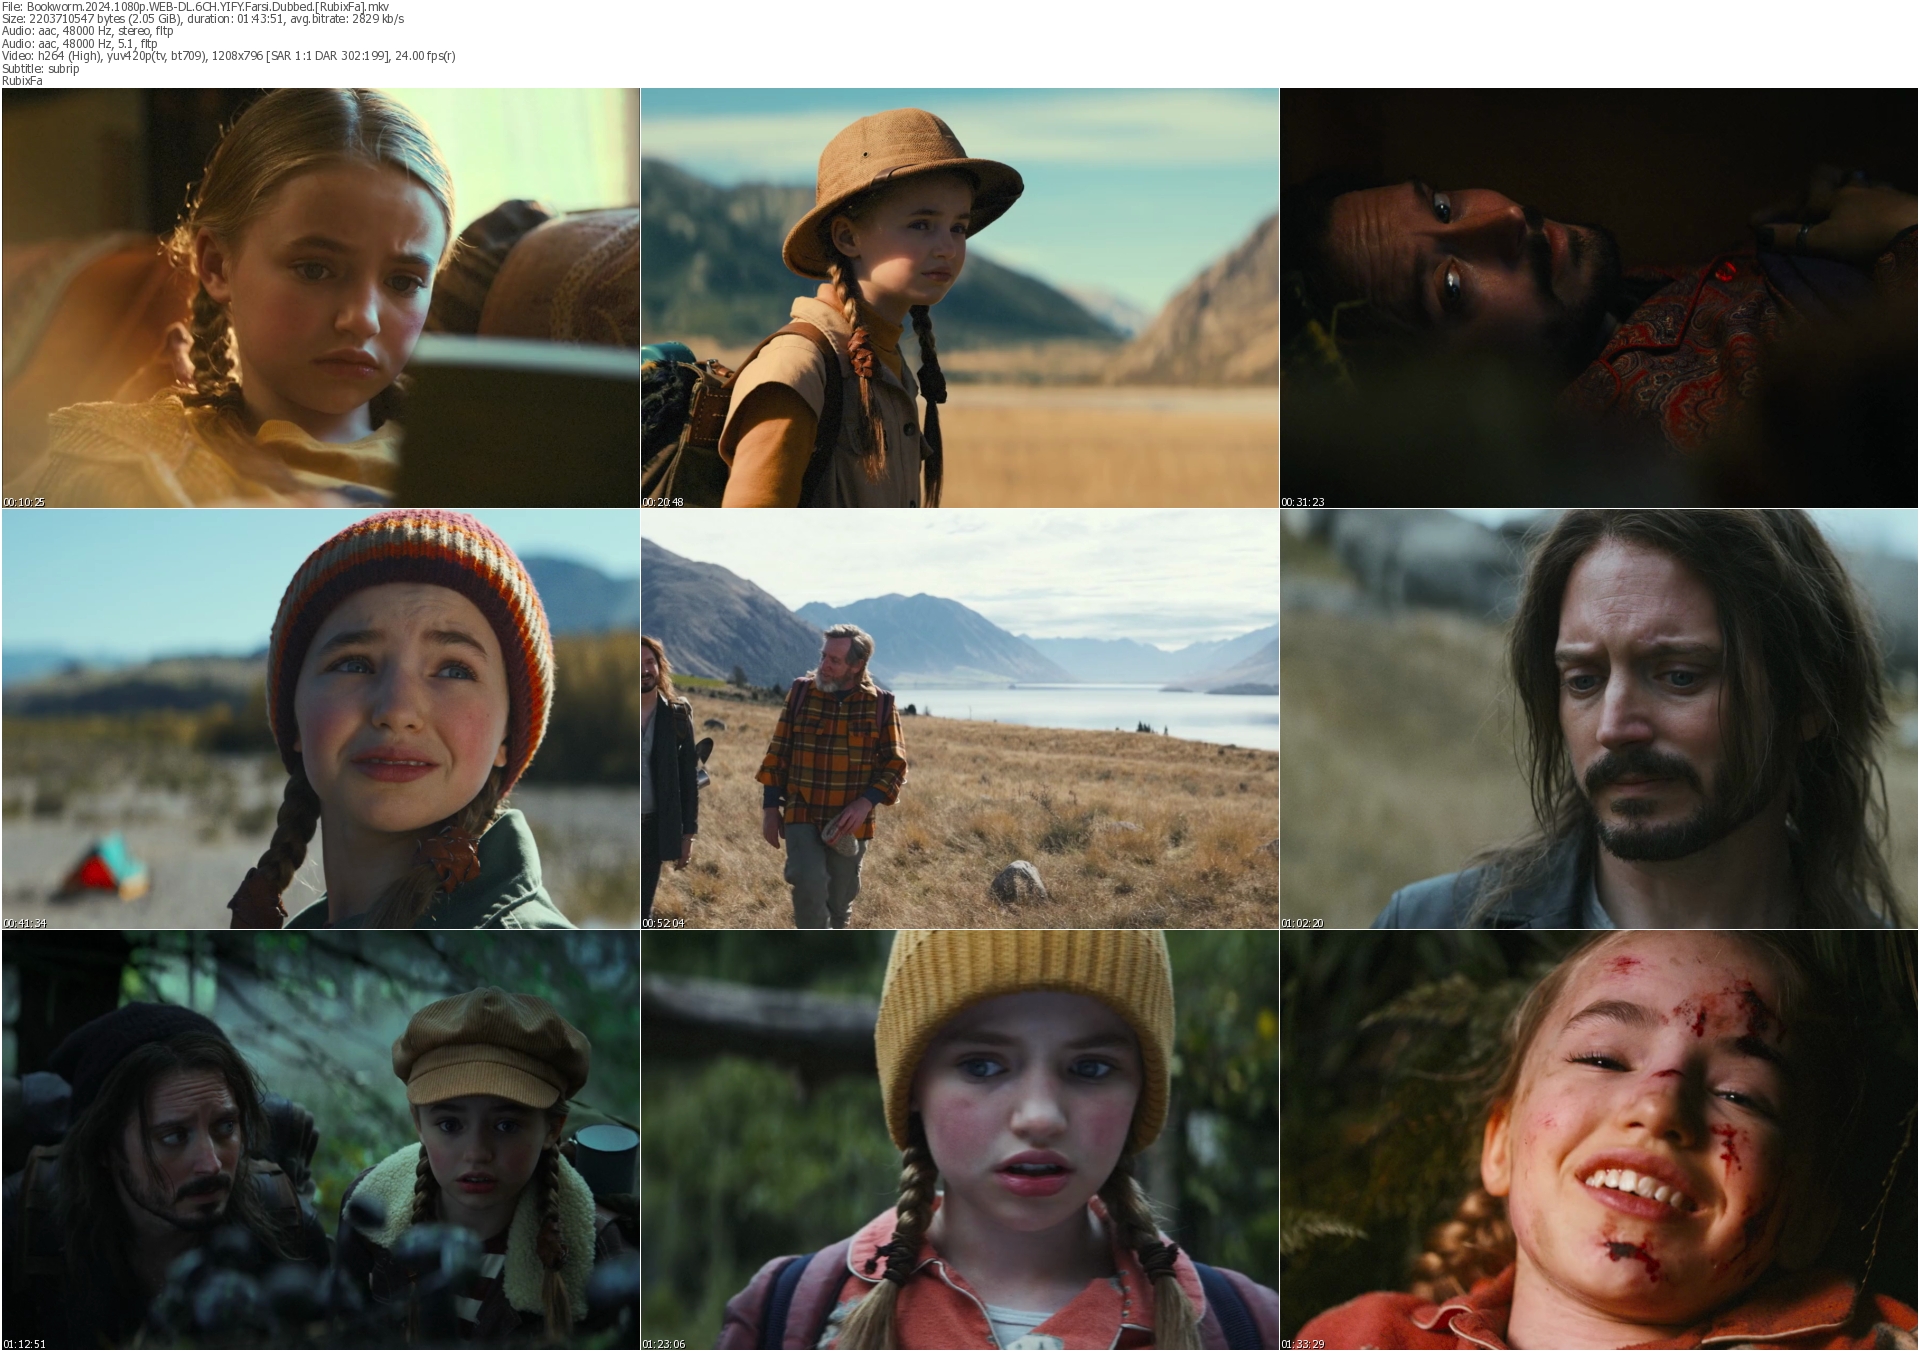1920x1351 pixels.
Task: Click the 00:20:48 timestamp label
Action: click(x=663, y=502)
